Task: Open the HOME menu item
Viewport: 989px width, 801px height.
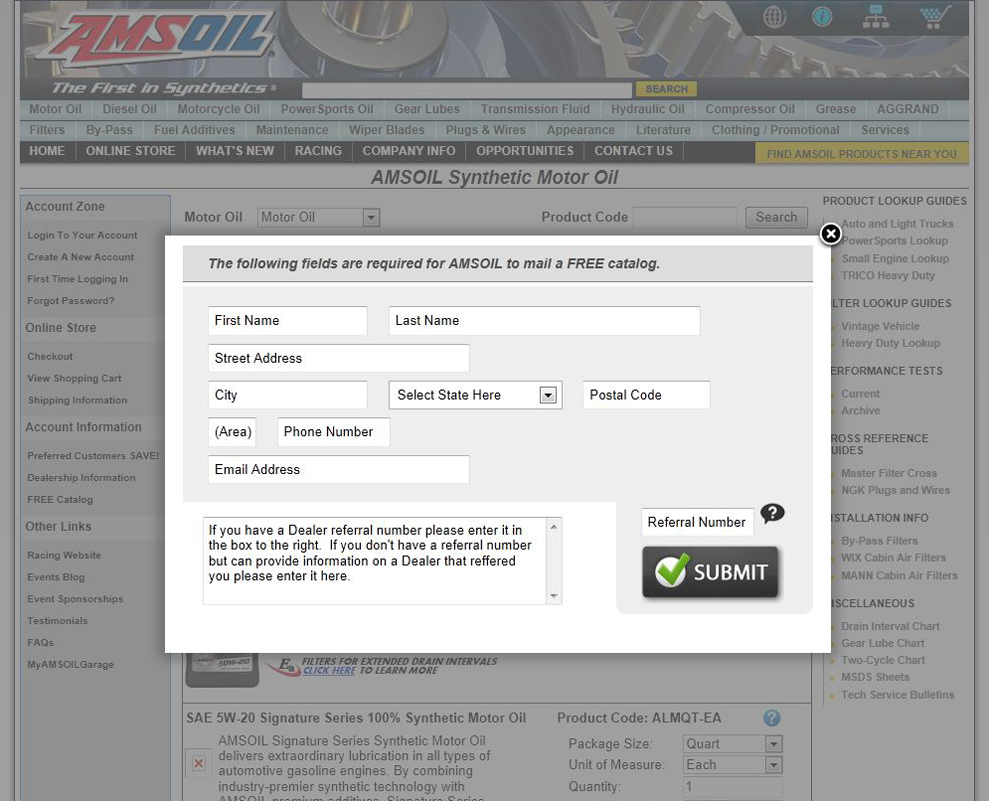Action: (47, 151)
